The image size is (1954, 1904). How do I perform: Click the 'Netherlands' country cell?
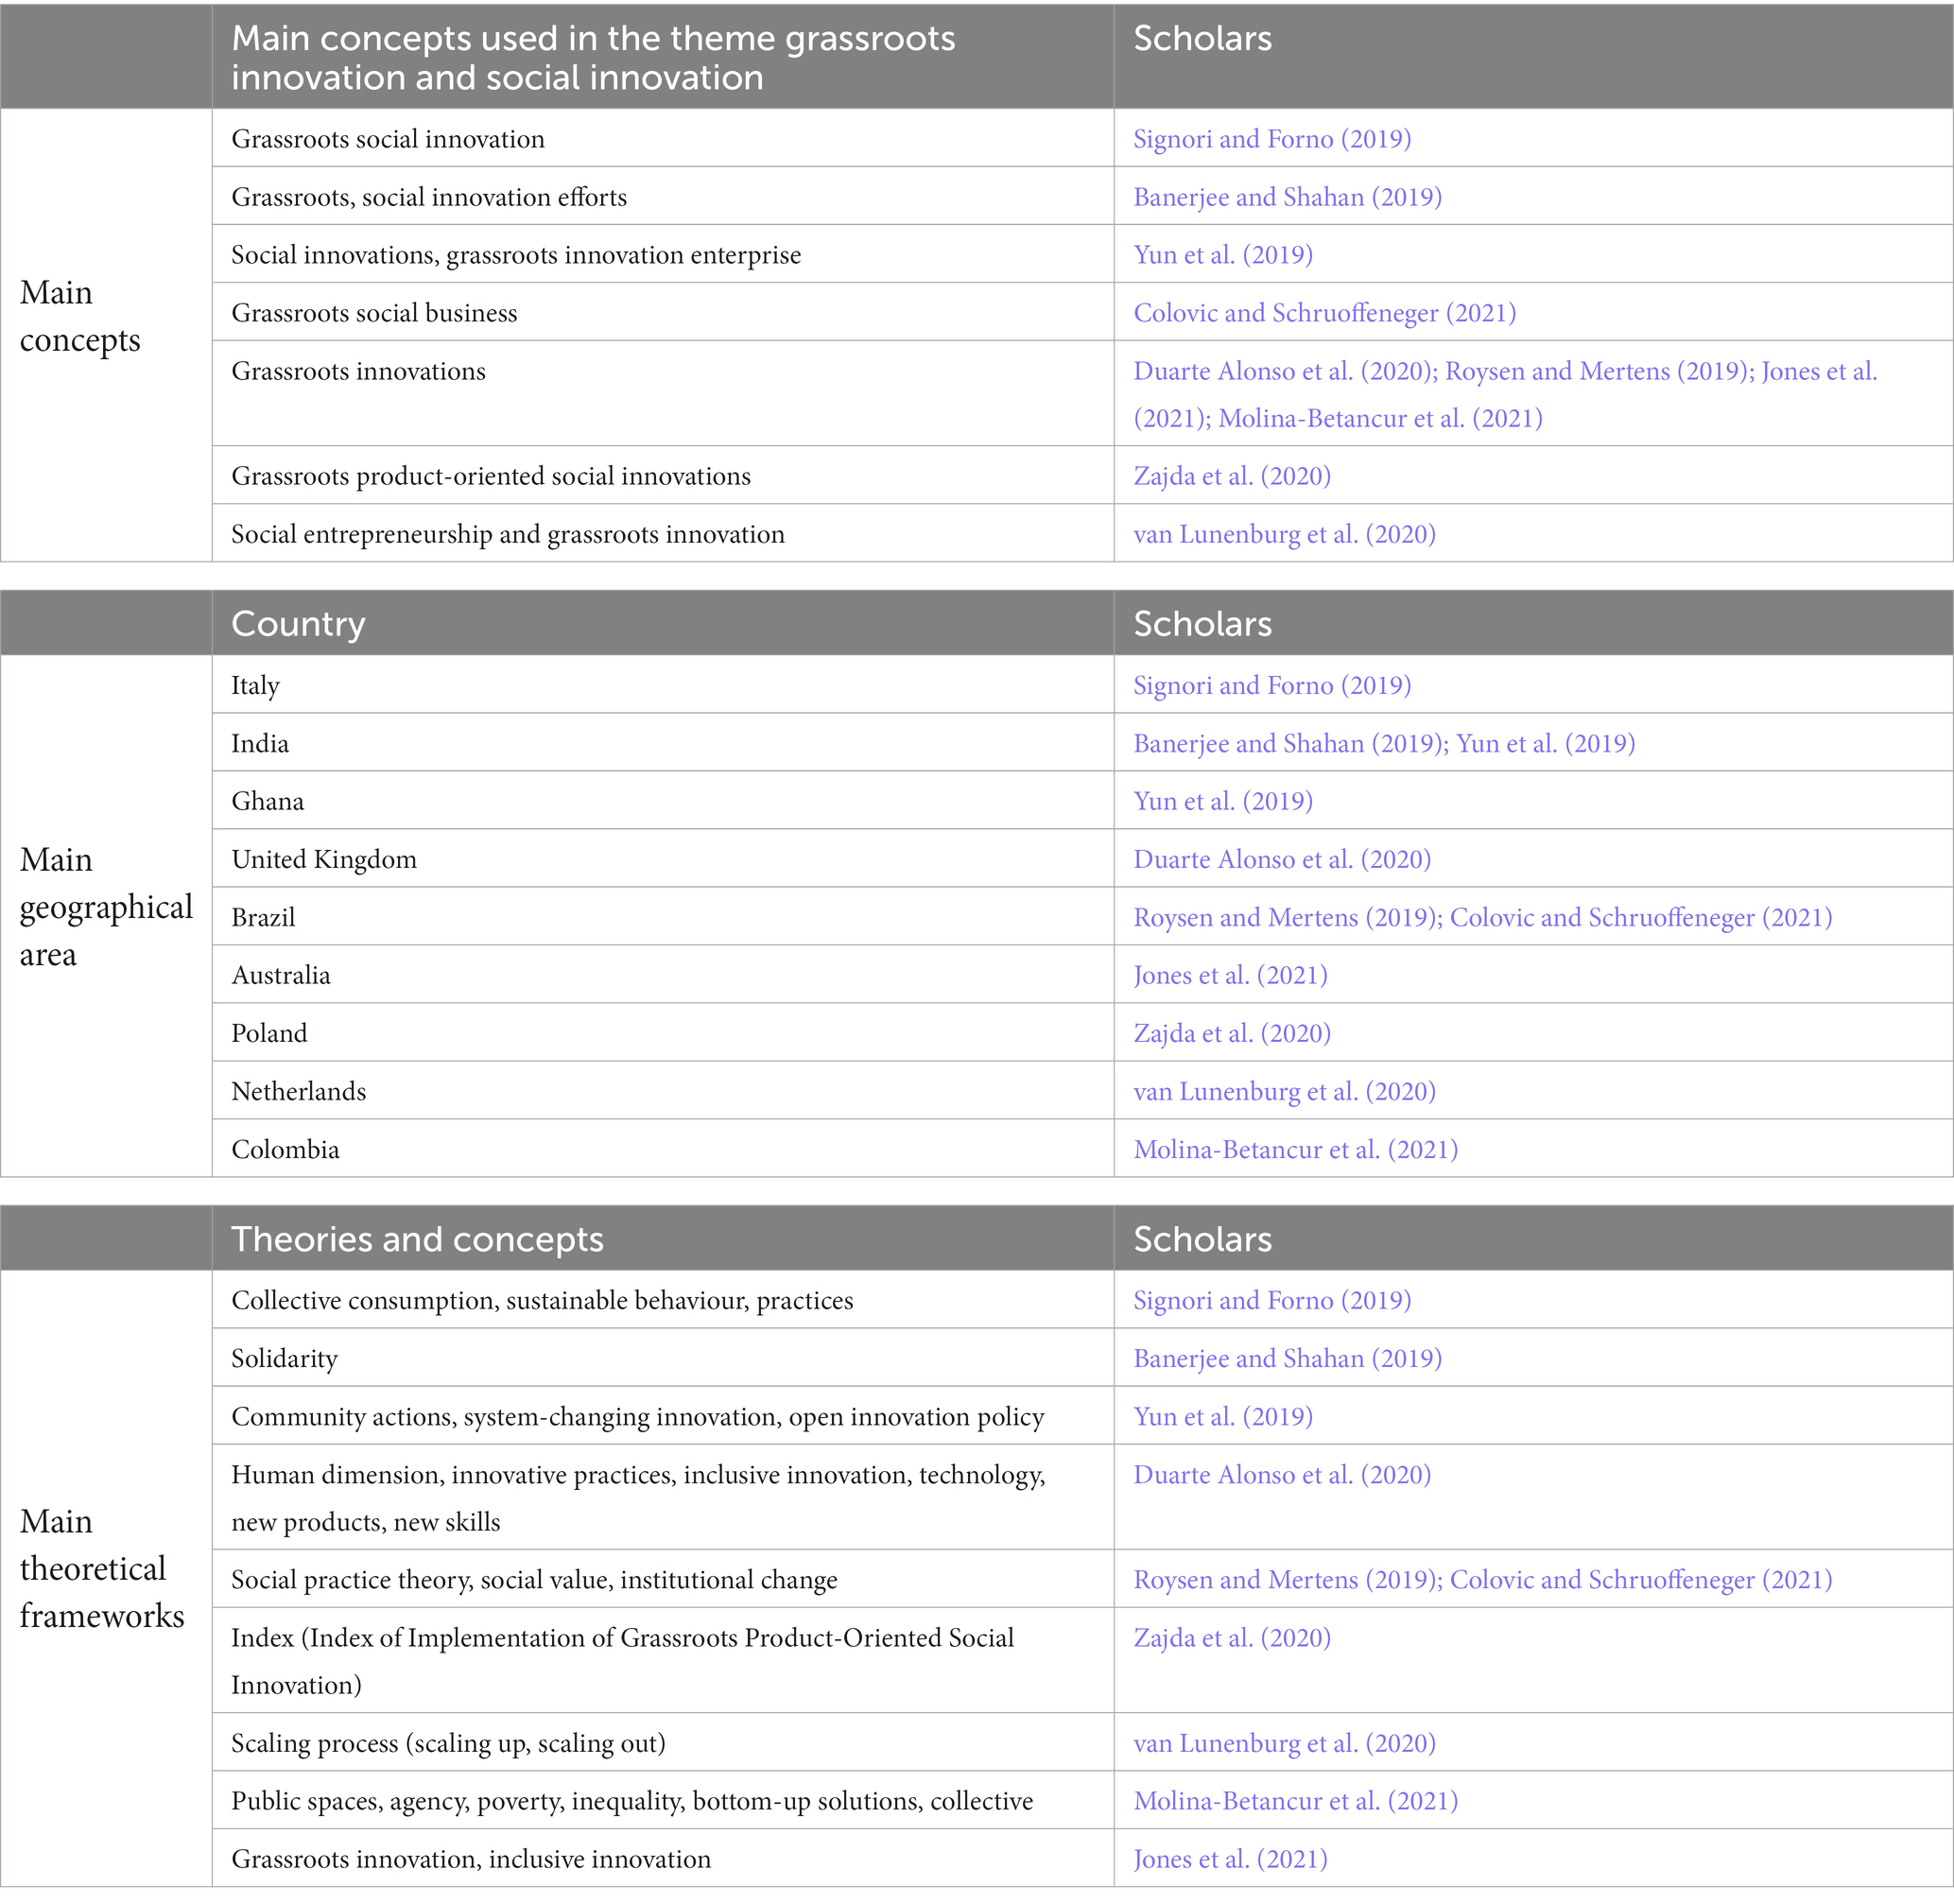pos(663,1090)
